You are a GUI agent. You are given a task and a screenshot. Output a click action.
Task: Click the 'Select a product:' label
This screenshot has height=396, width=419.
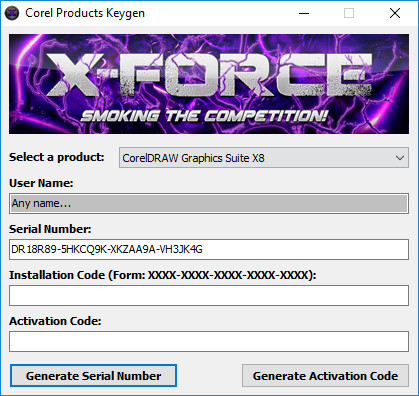click(57, 157)
